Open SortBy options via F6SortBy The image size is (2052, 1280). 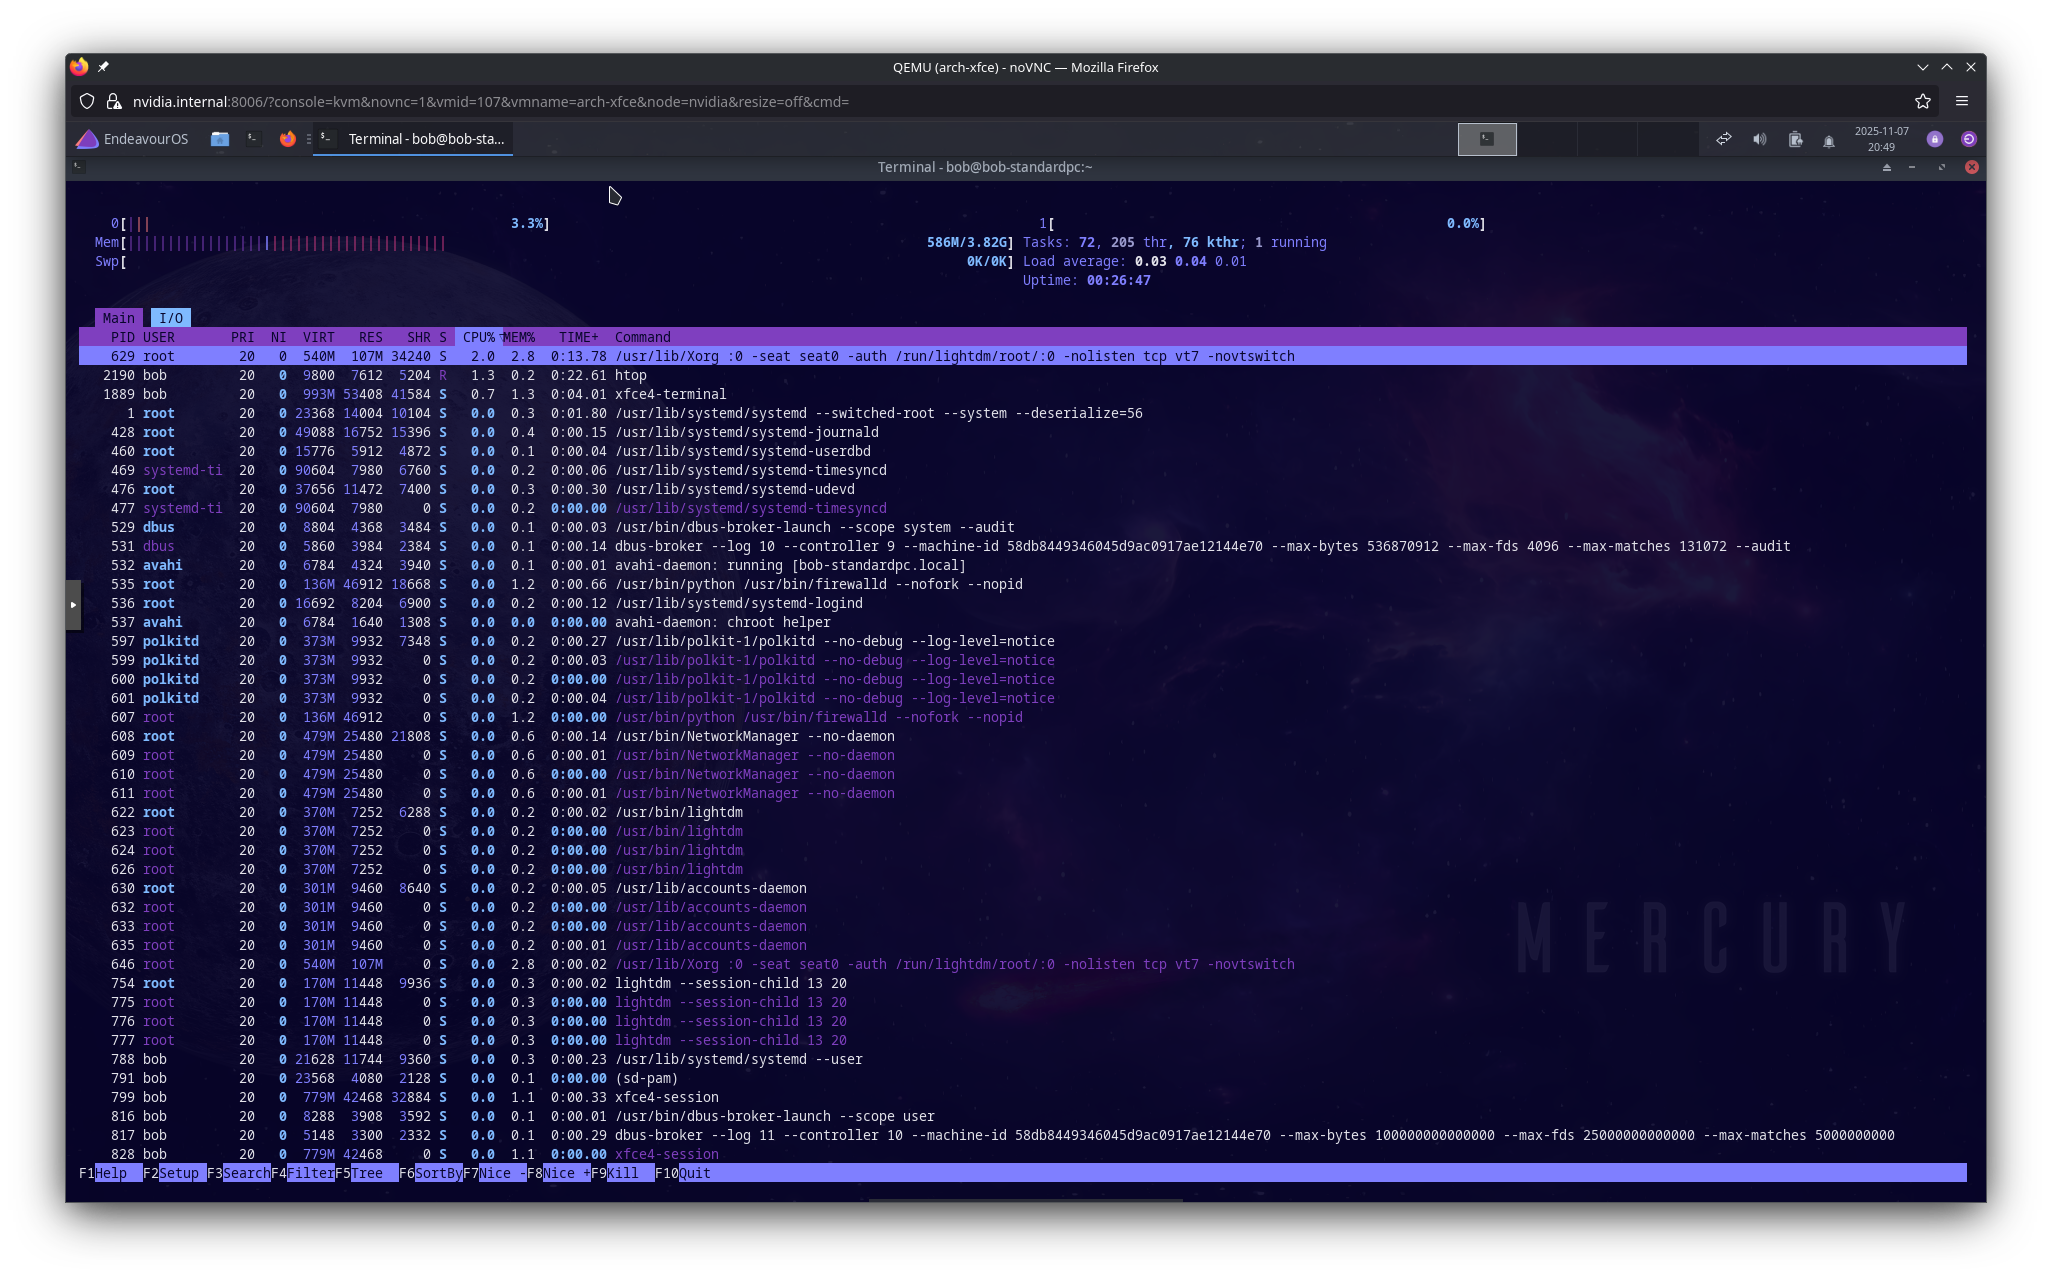[432, 1172]
